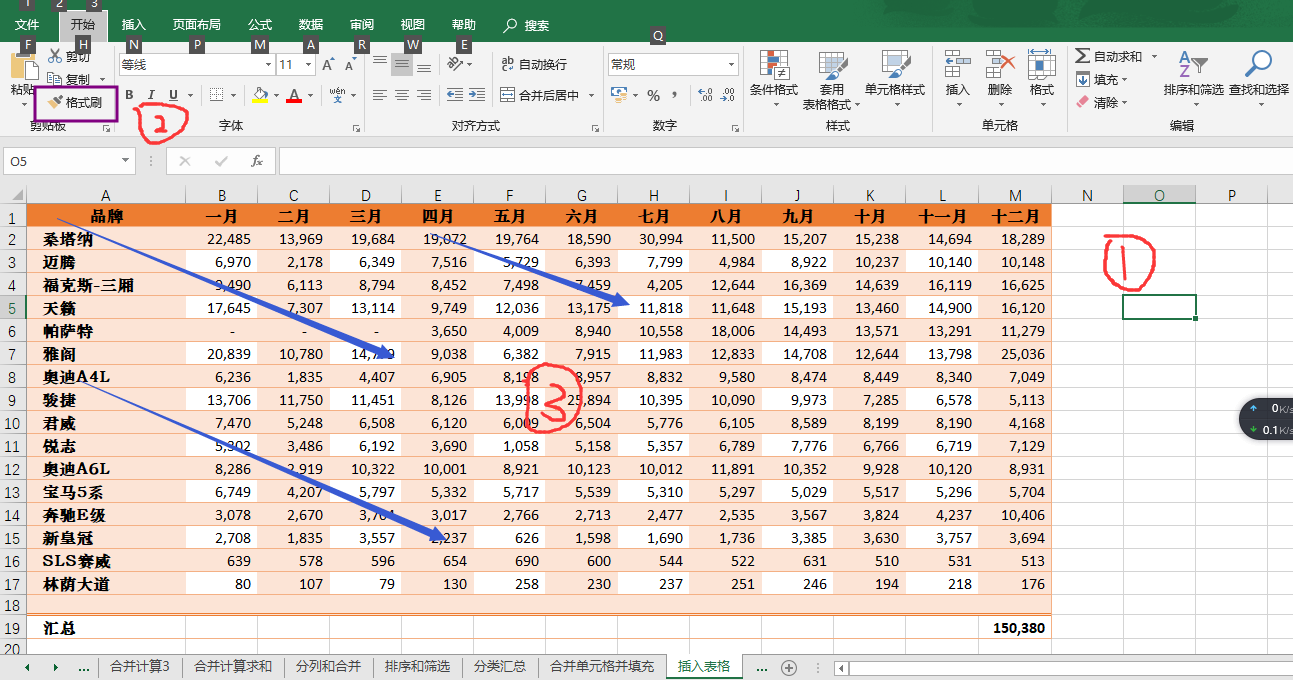Decrease font size with the smaller A icon
Image resolution: width=1293 pixels, height=680 pixels.
350,64
